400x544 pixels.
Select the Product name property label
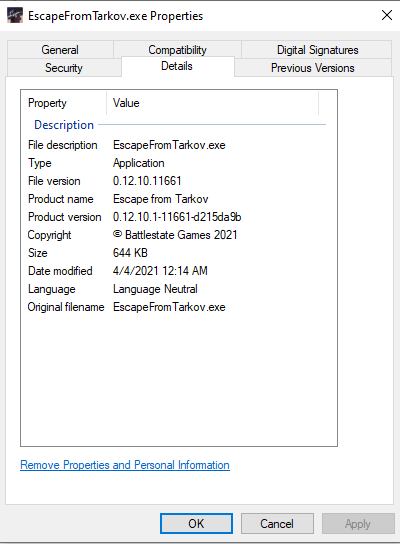61,199
